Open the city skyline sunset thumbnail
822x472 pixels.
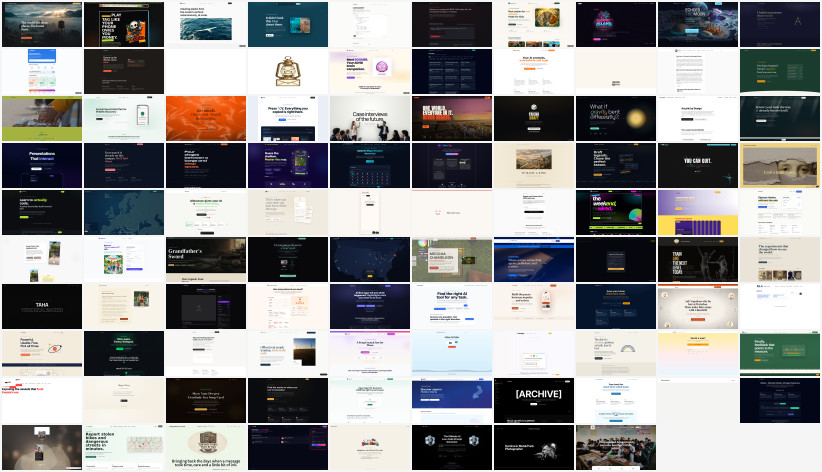[x=452, y=119]
